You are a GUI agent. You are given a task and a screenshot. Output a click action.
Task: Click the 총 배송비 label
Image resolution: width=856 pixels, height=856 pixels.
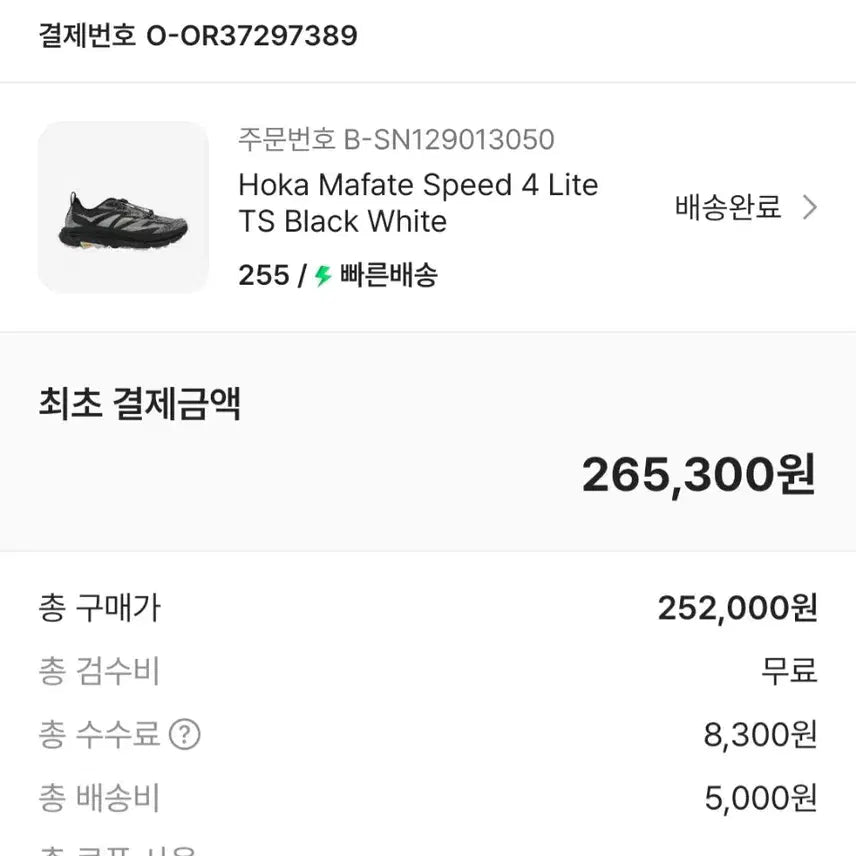pyautogui.click(x=100, y=798)
